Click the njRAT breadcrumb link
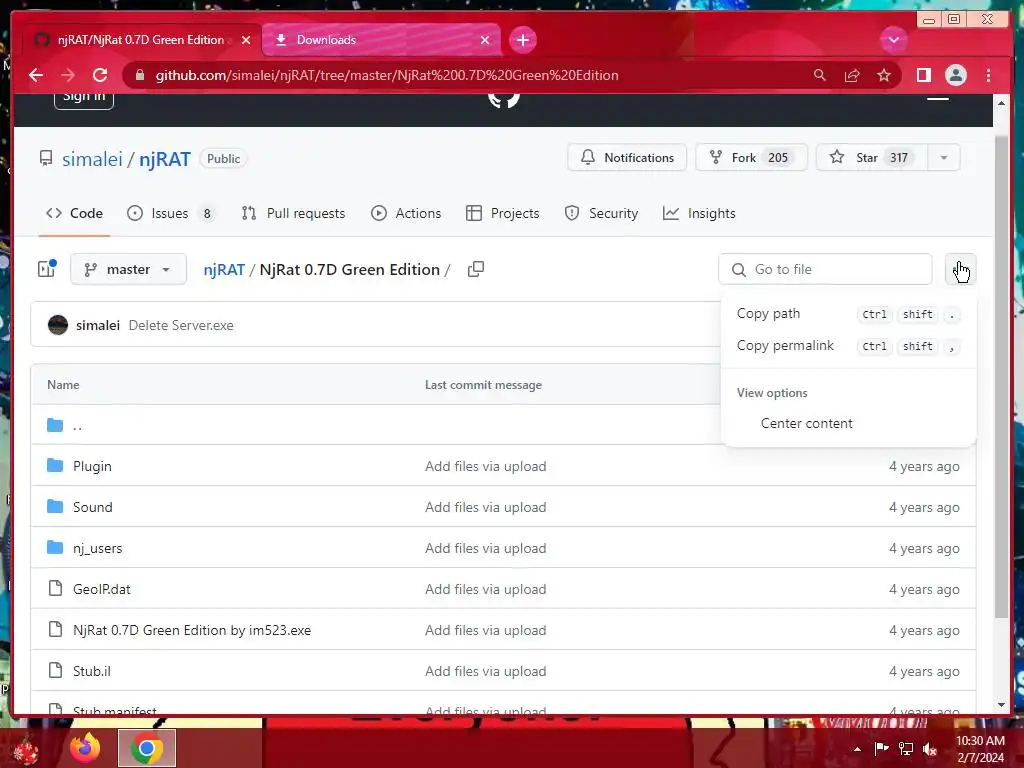The width and height of the screenshot is (1024, 768). coord(224,269)
